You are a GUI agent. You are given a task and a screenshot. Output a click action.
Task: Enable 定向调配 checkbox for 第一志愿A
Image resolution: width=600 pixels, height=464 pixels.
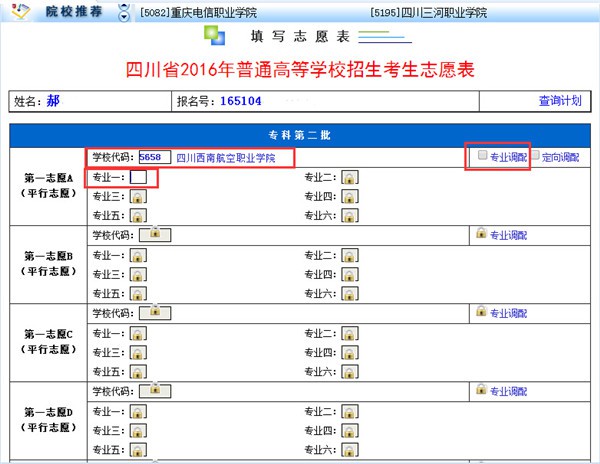click(x=535, y=155)
